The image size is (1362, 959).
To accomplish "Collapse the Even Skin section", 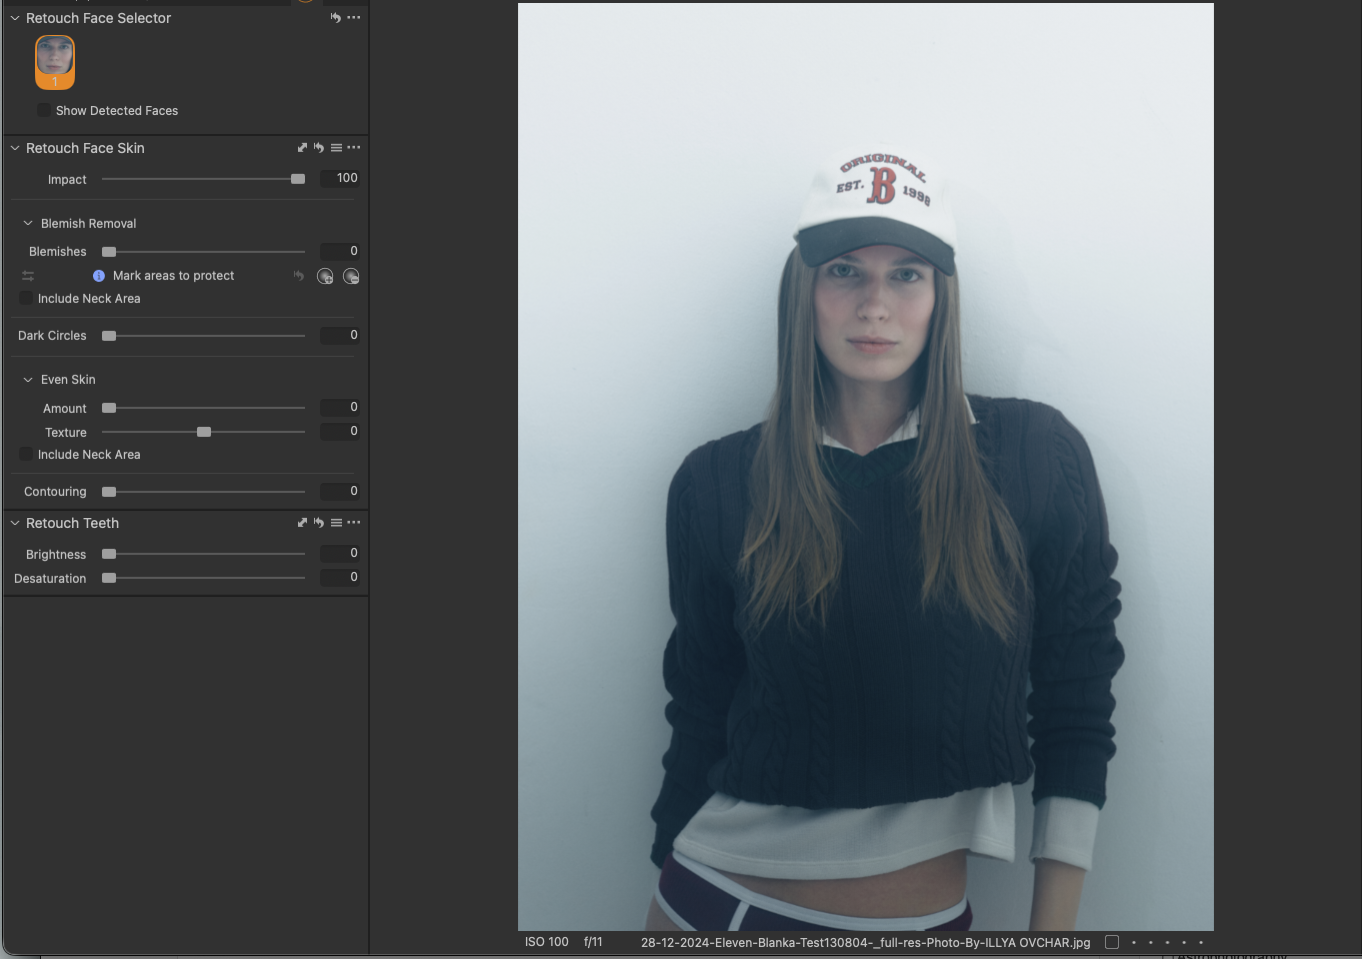I will pyautogui.click(x=28, y=380).
